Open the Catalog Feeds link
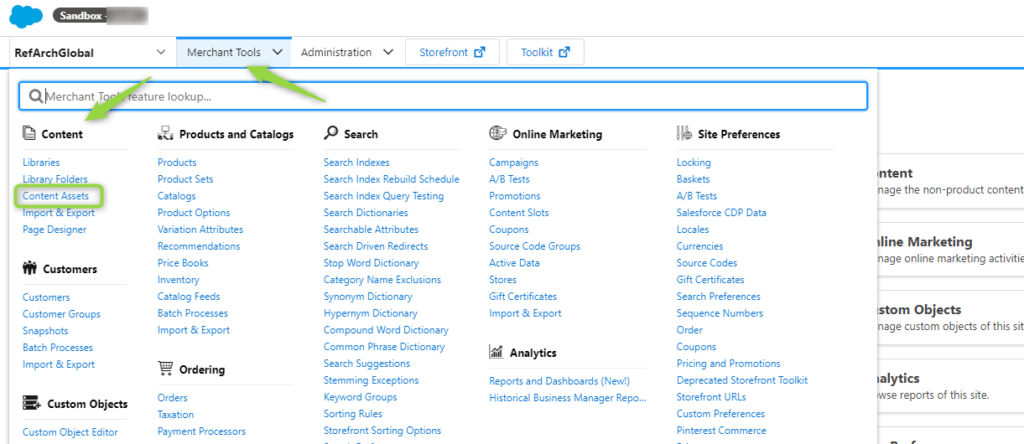This screenshot has width=1024, height=444. click(x=189, y=296)
